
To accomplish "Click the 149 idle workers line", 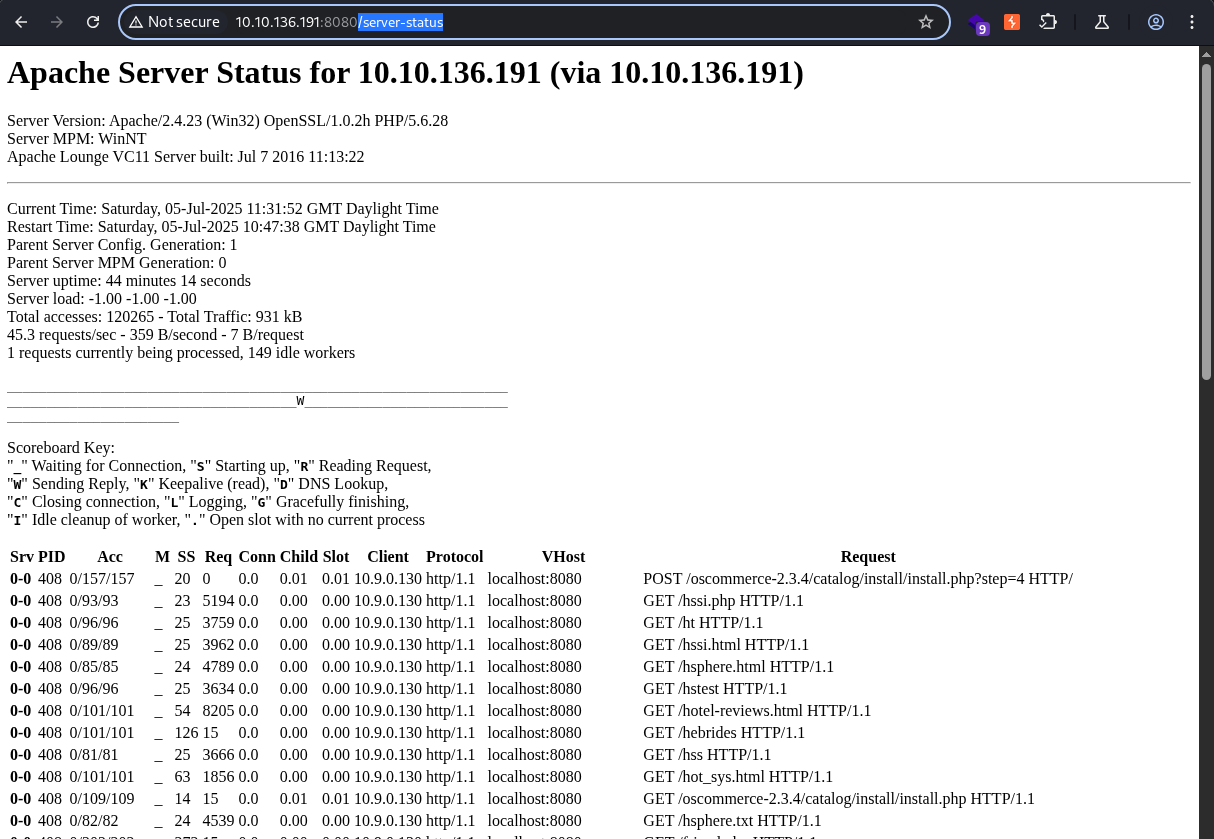I will coord(181,353).
